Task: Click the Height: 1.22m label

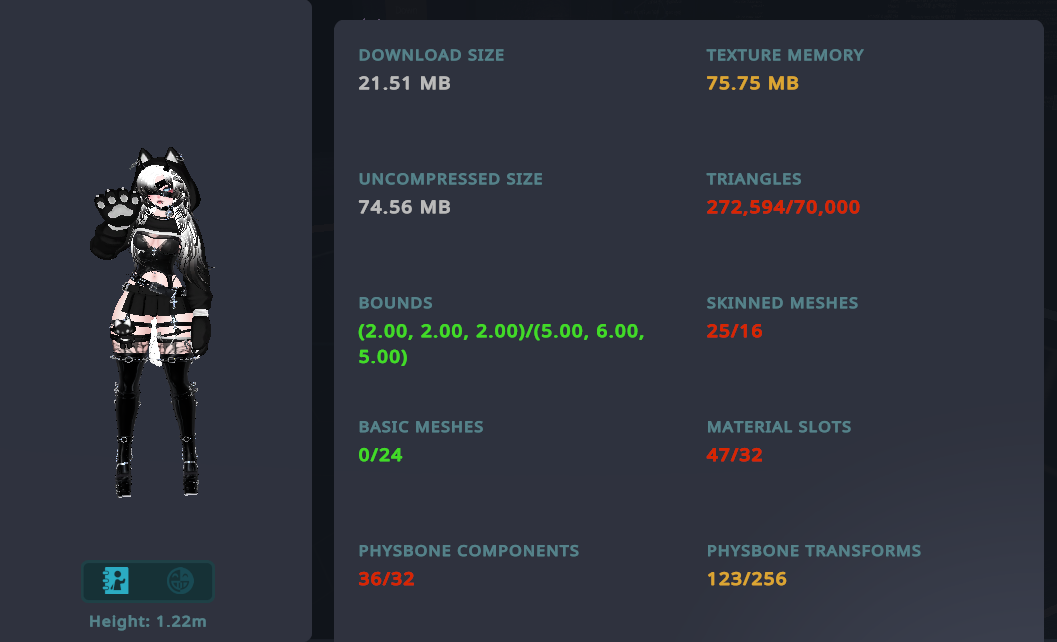Action: (x=147, y=622)
